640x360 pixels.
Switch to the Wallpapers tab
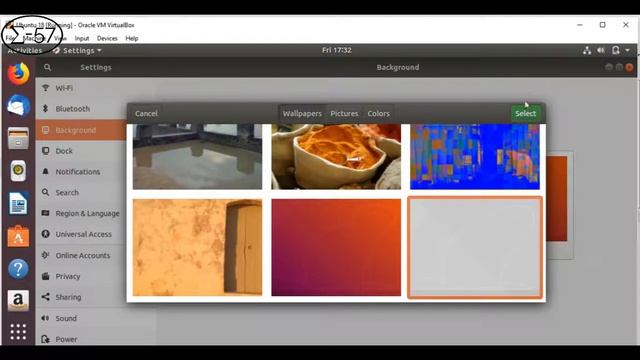pyautogui.click(x=302, y=113)
